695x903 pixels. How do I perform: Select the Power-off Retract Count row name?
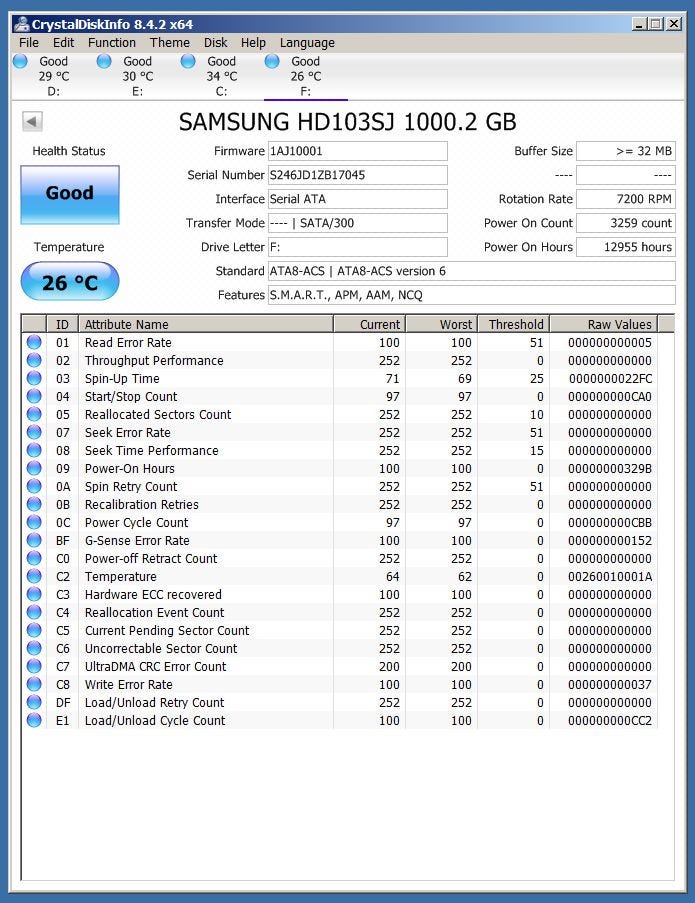click(x=151, y=558)
